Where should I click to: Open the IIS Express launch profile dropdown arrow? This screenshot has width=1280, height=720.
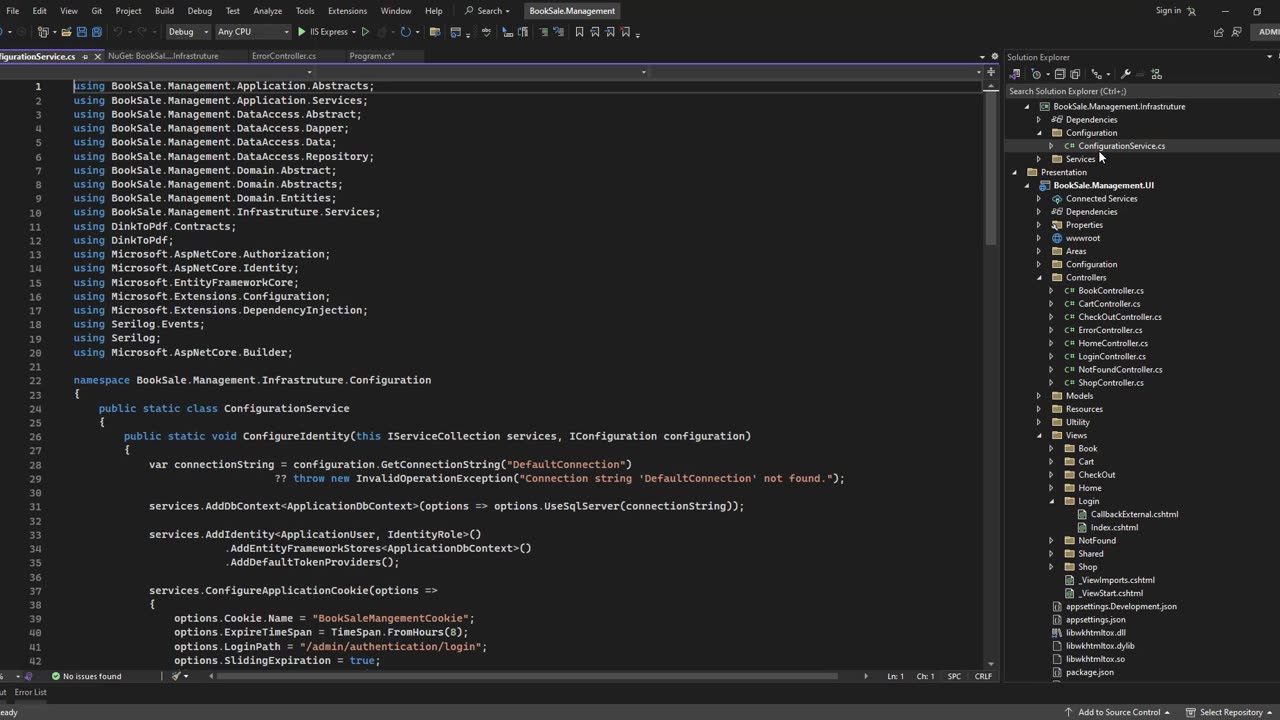tap(354, 32)
